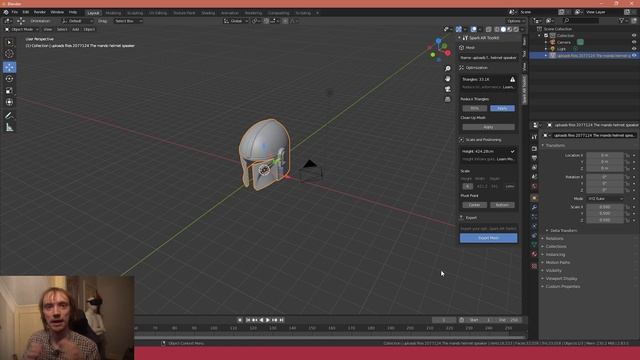
Task: Toggle the viewport overlays button
Action: point(473,29)
